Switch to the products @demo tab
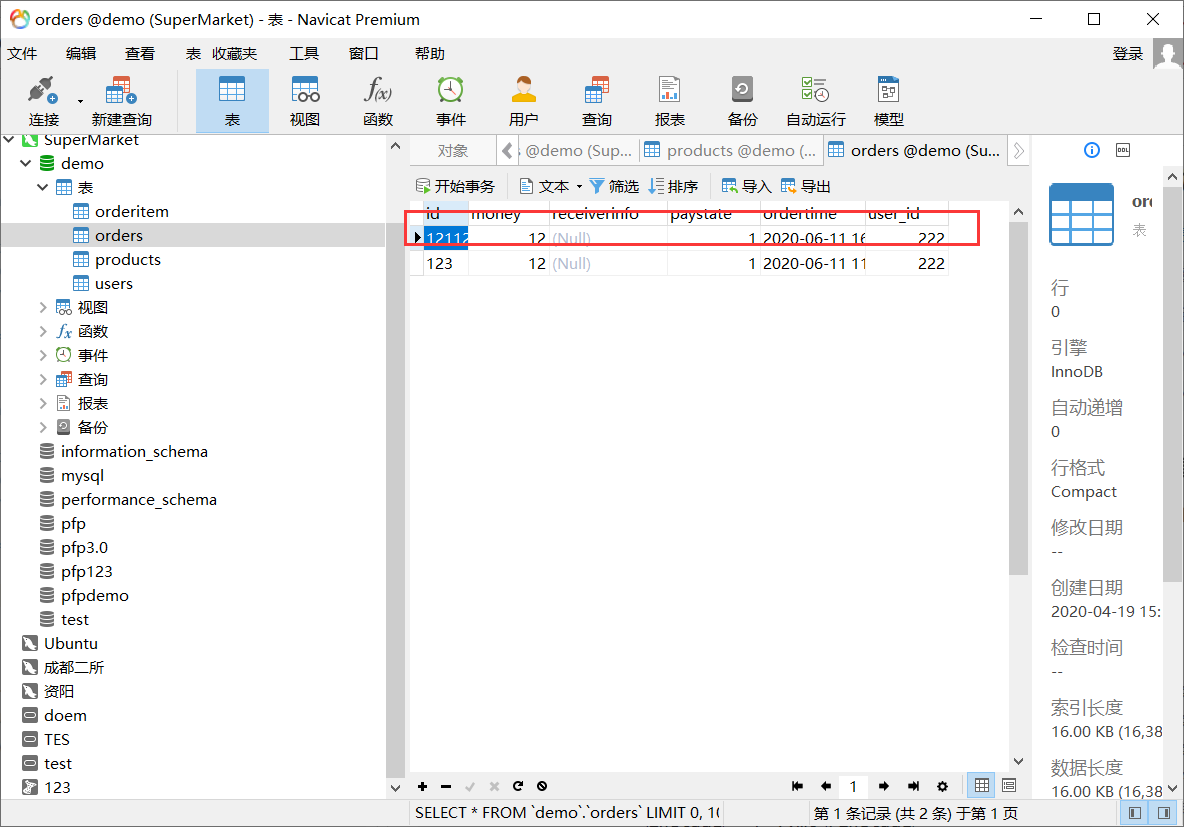This screenshot has height=827, width=1184. tap(731, 150)
